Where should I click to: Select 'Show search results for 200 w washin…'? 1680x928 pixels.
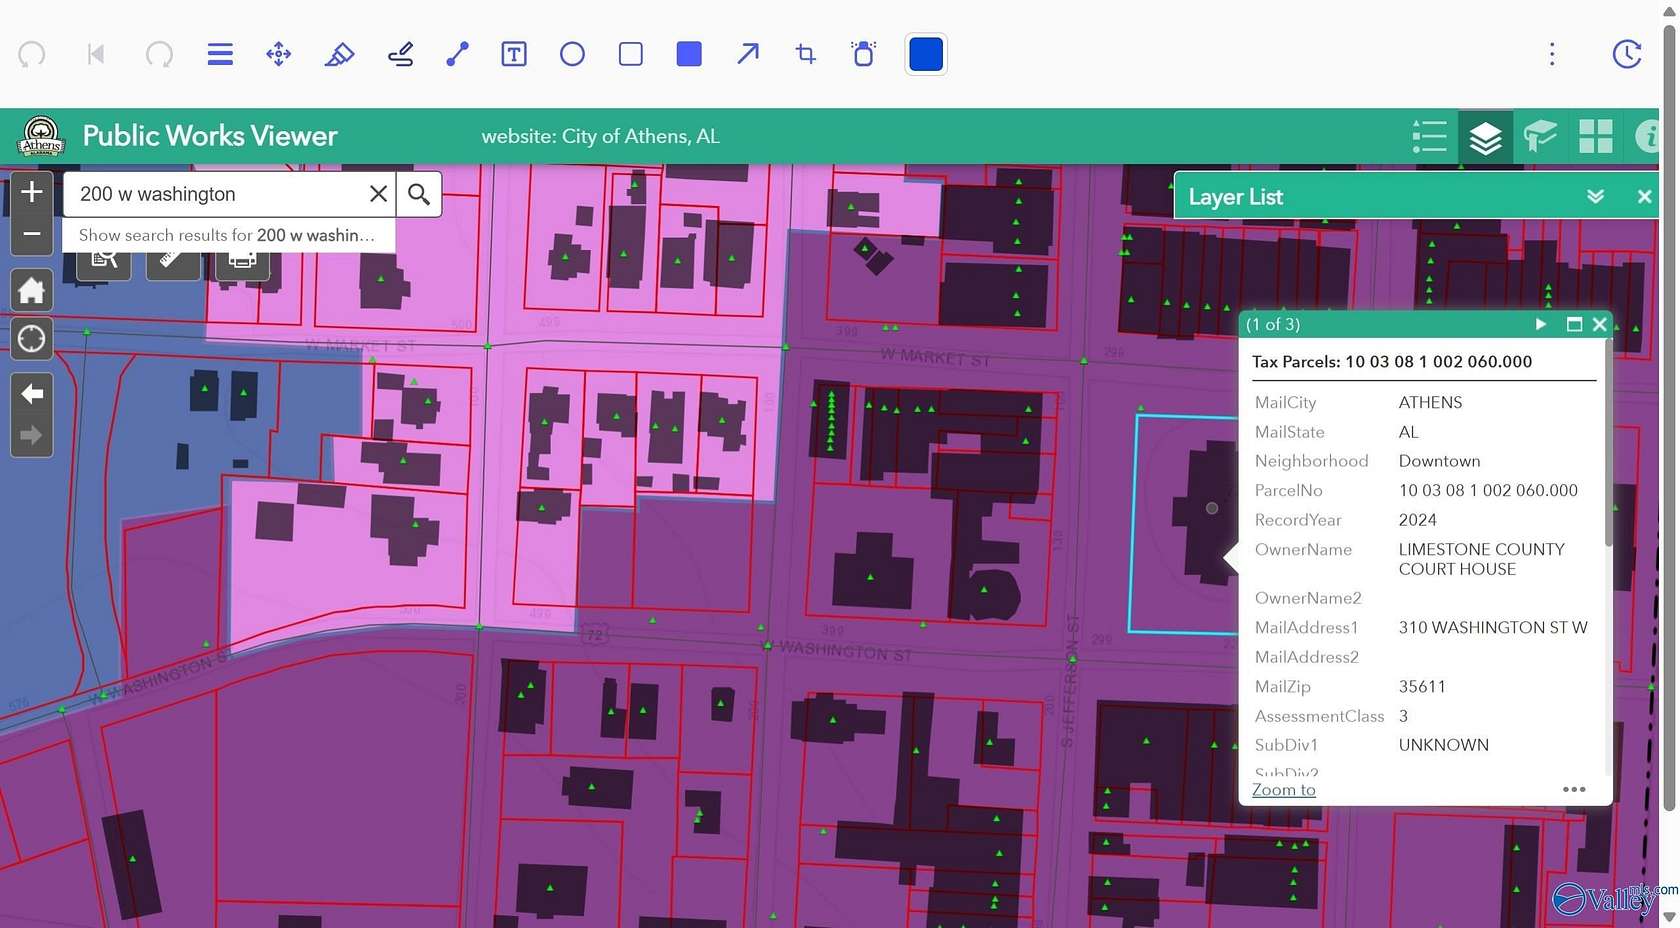[x=227, y=235]
